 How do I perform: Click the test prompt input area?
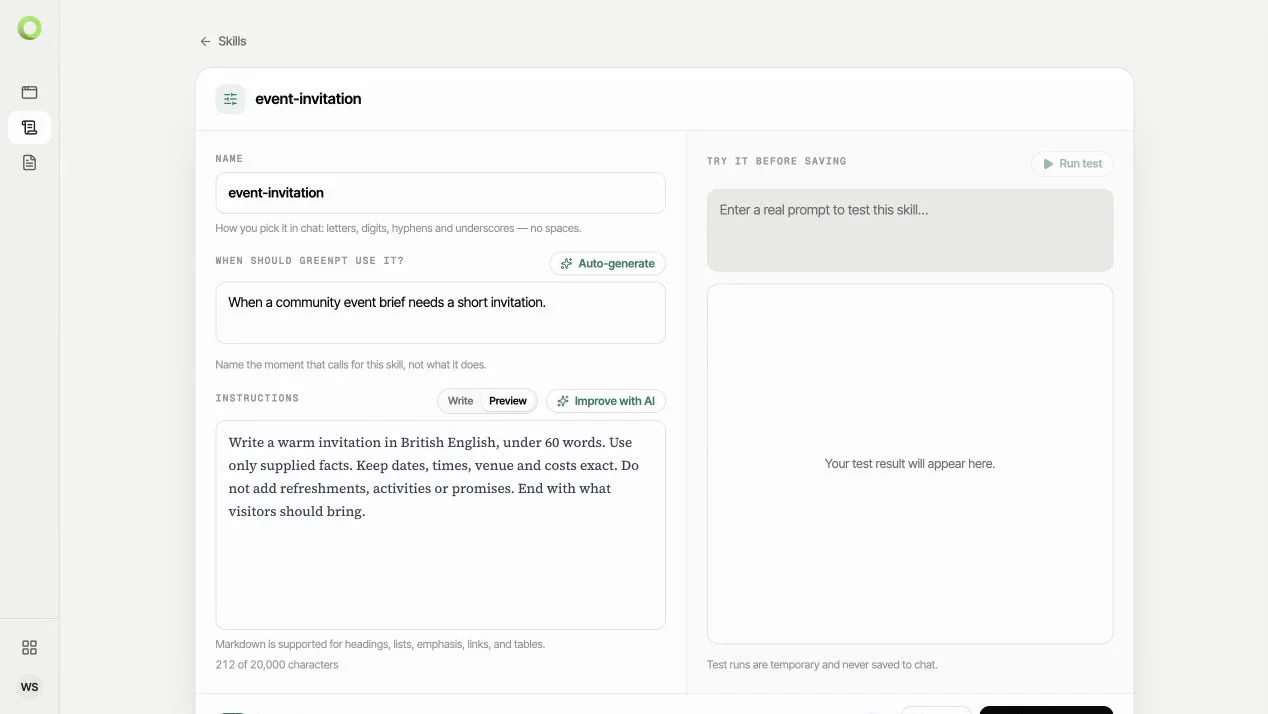(910, 230)
